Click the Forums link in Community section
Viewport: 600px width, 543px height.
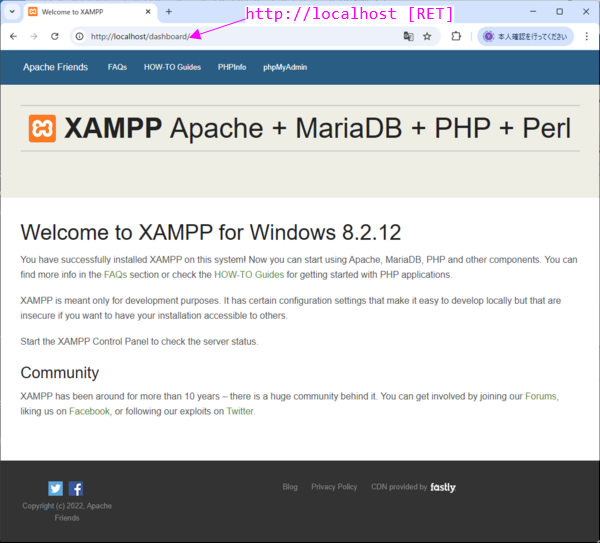click(x=541, y=396)
